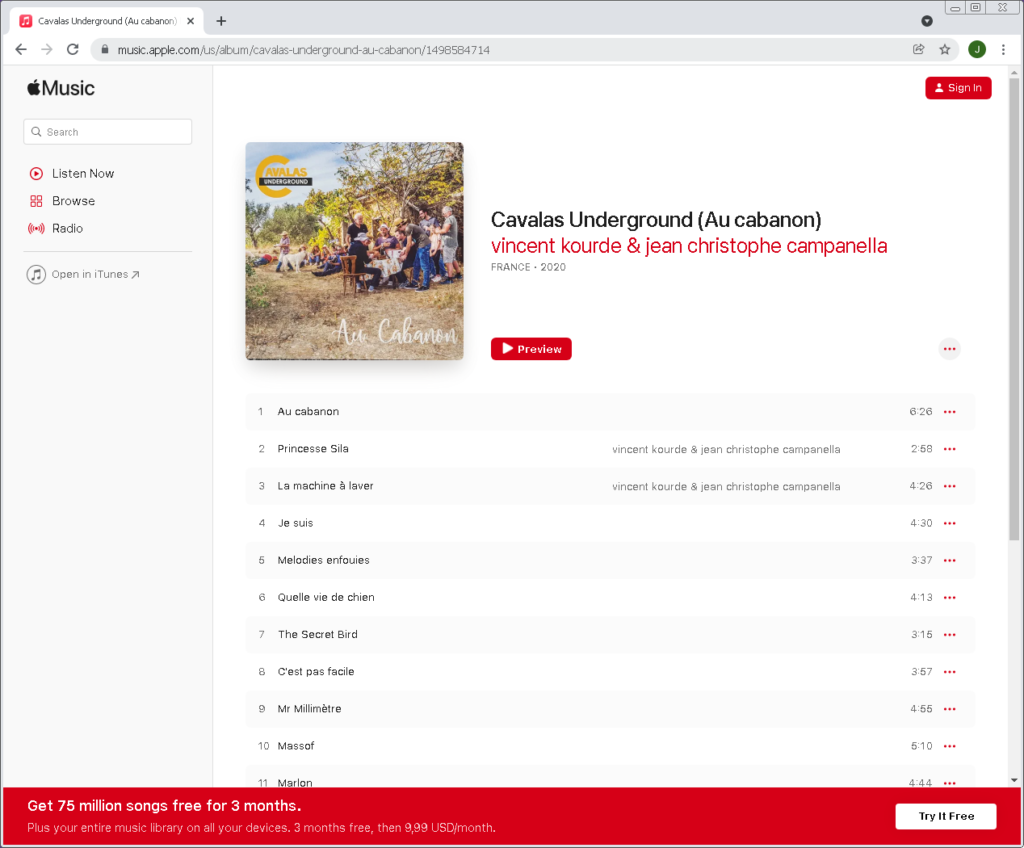Select track 6 Quelle vie de chien
The width and height of the screenshot is (1024, 848).
[x=610, y=598]
